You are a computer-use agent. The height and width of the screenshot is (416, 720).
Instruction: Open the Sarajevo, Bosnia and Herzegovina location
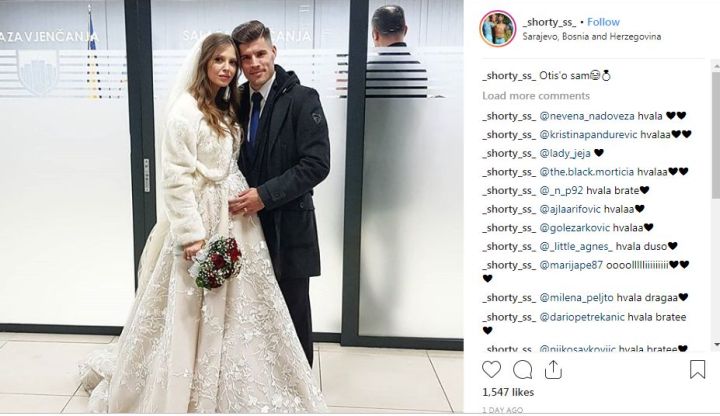point(591,37)
